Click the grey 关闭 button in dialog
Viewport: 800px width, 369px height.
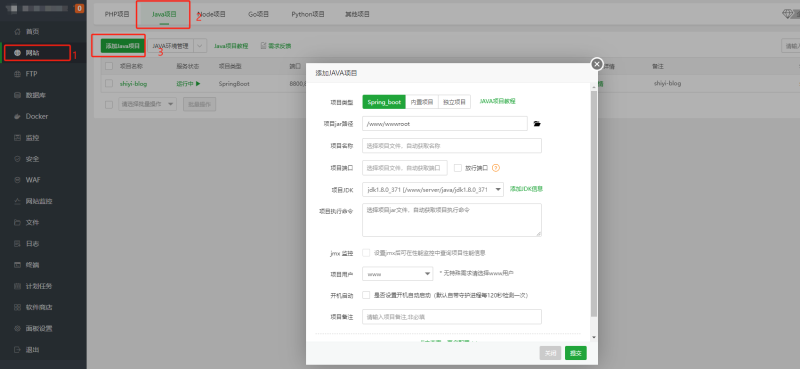point(551,353)
